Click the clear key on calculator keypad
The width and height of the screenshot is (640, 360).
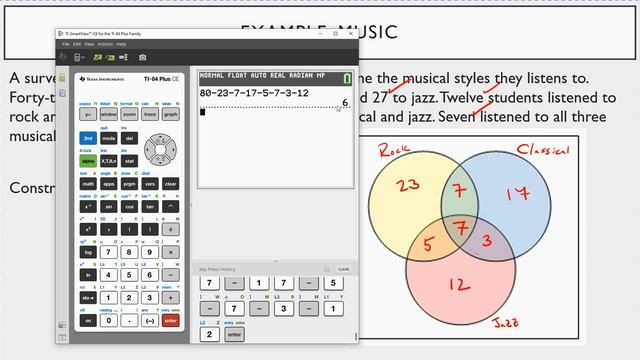coord(171,184)
